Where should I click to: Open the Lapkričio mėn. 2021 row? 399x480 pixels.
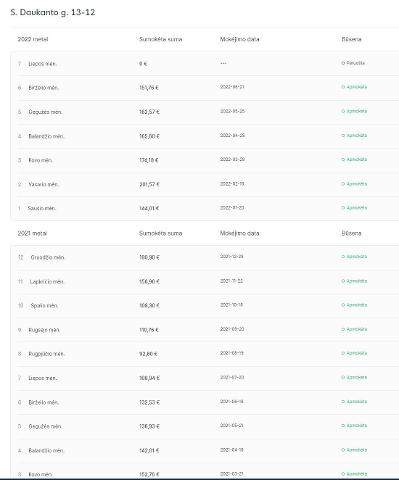click(205, 281)
